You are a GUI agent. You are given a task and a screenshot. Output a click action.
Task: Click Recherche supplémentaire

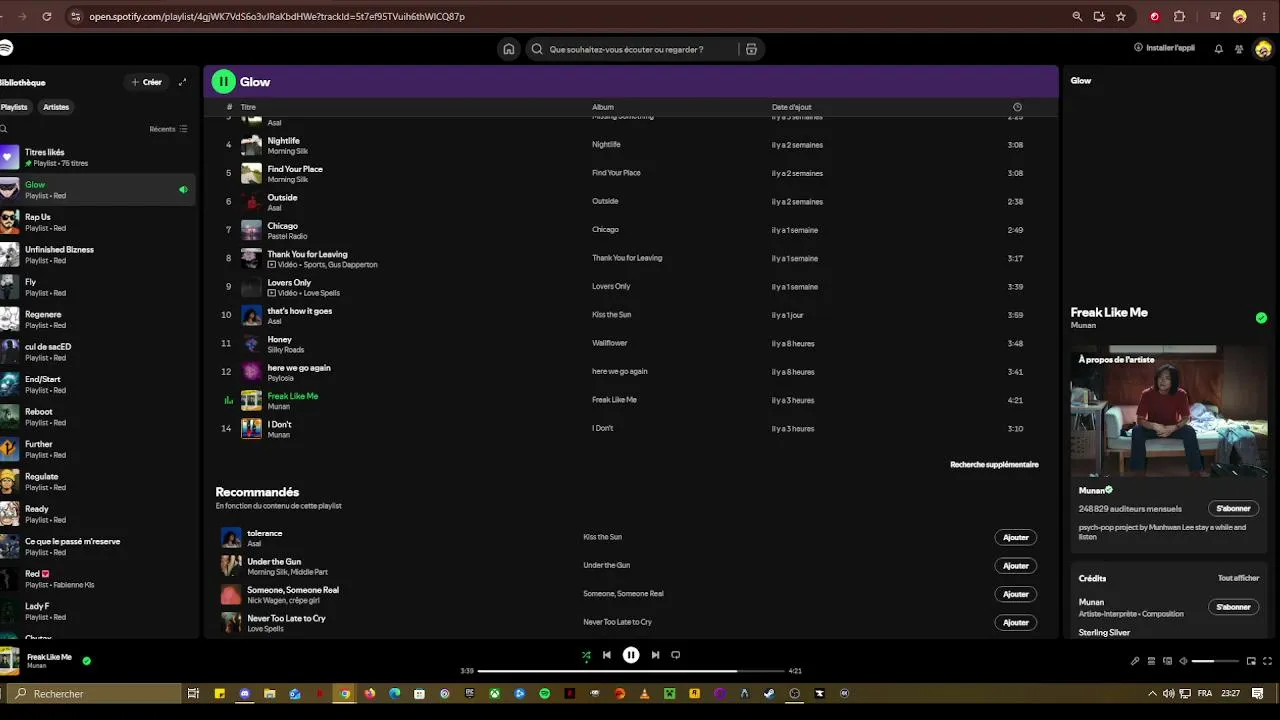(x=994, y=464)
